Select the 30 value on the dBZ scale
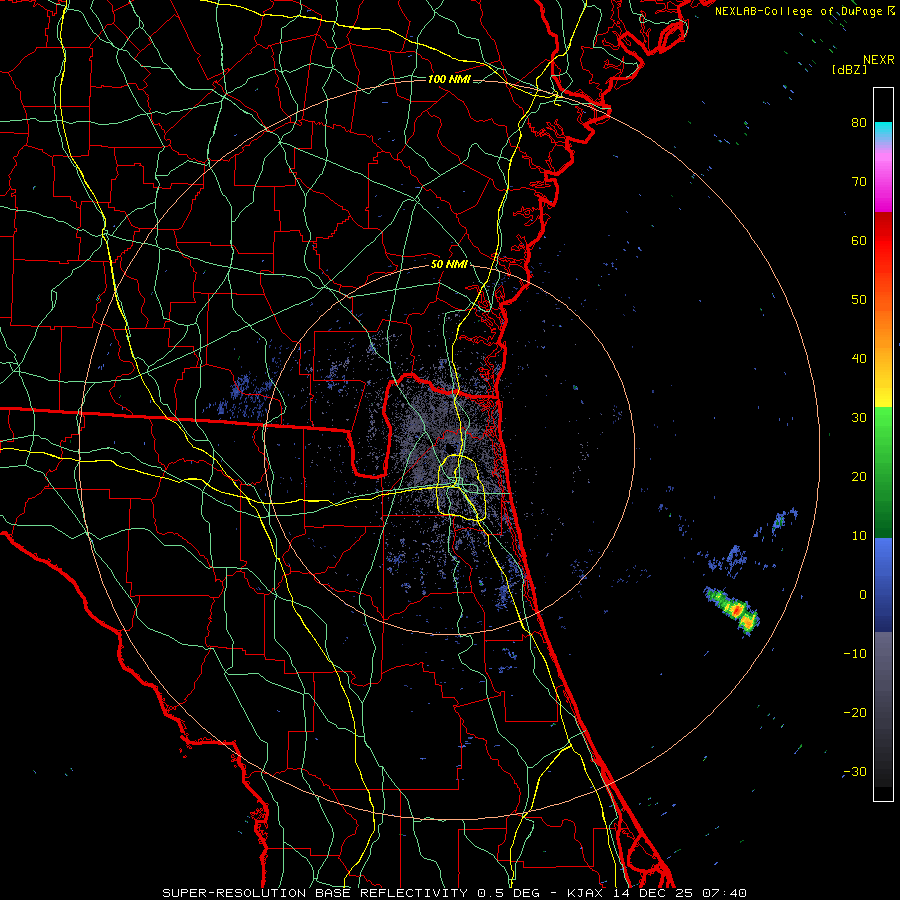The height and width of the screenshot is (900, 900). (x=859, y=417)
